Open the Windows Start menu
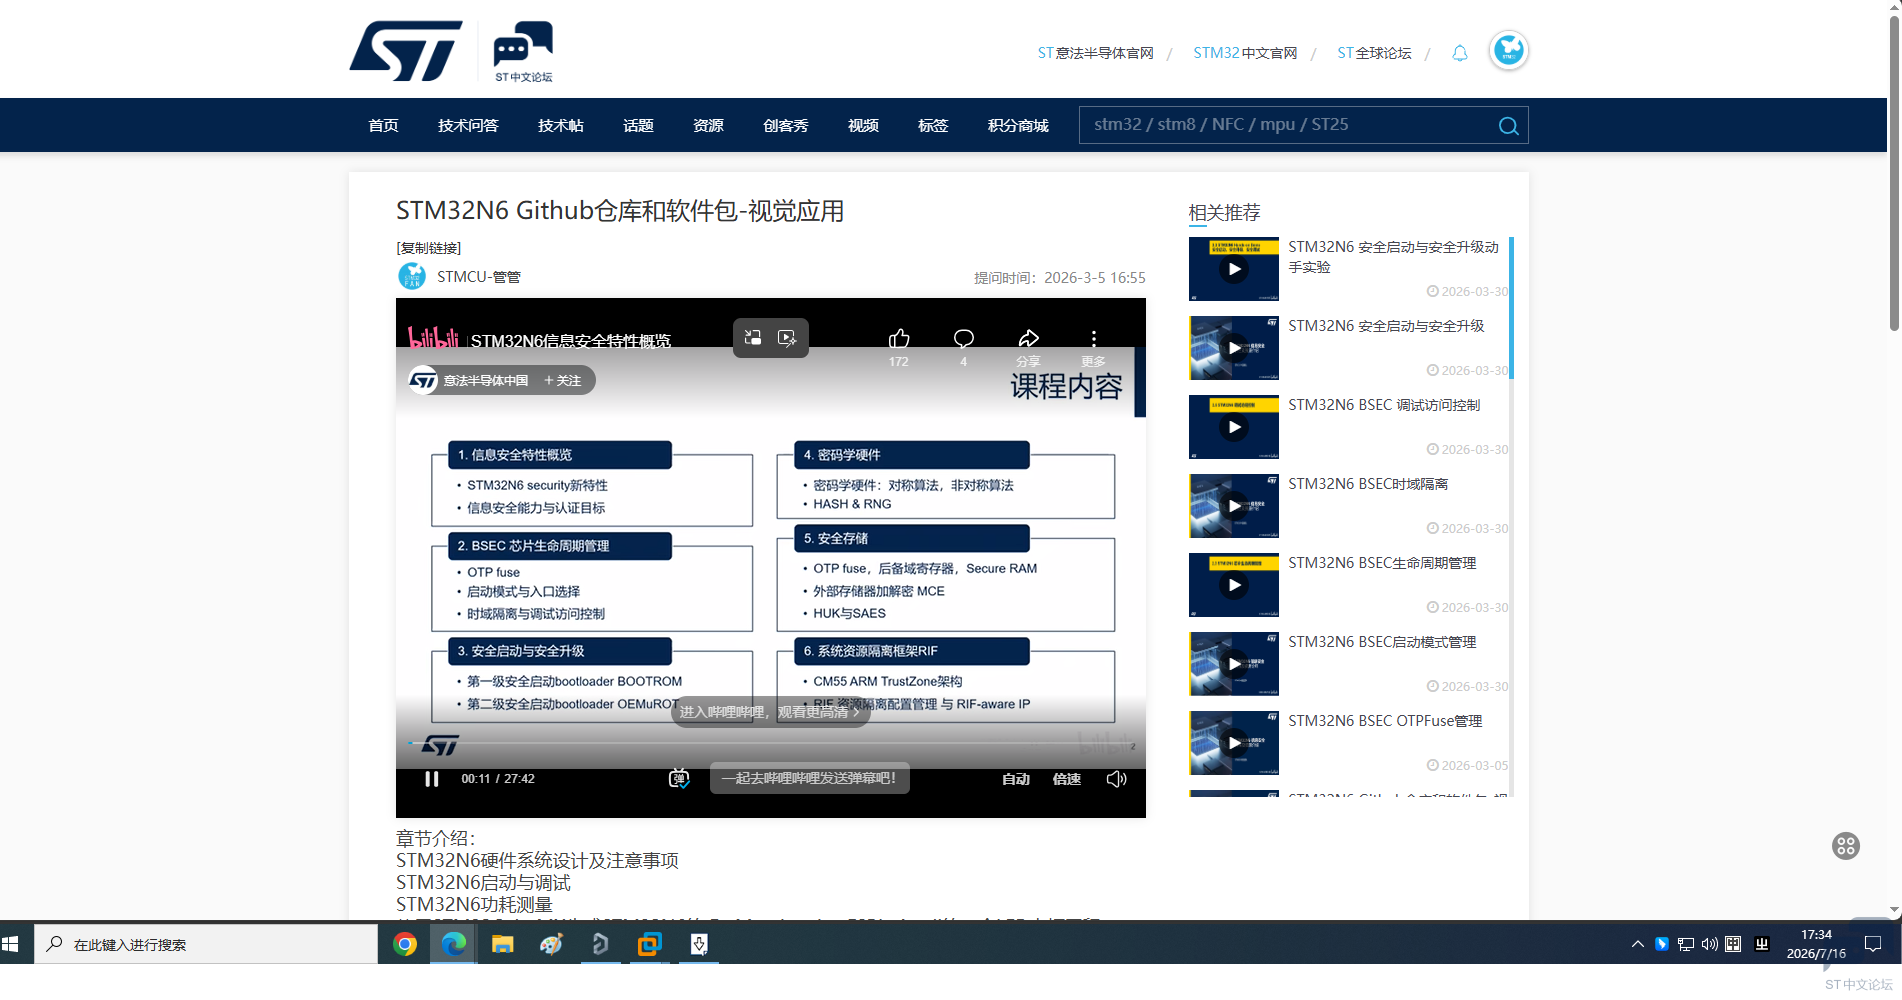Viewport: 1902px width, 1000px height. click(11, 944)
